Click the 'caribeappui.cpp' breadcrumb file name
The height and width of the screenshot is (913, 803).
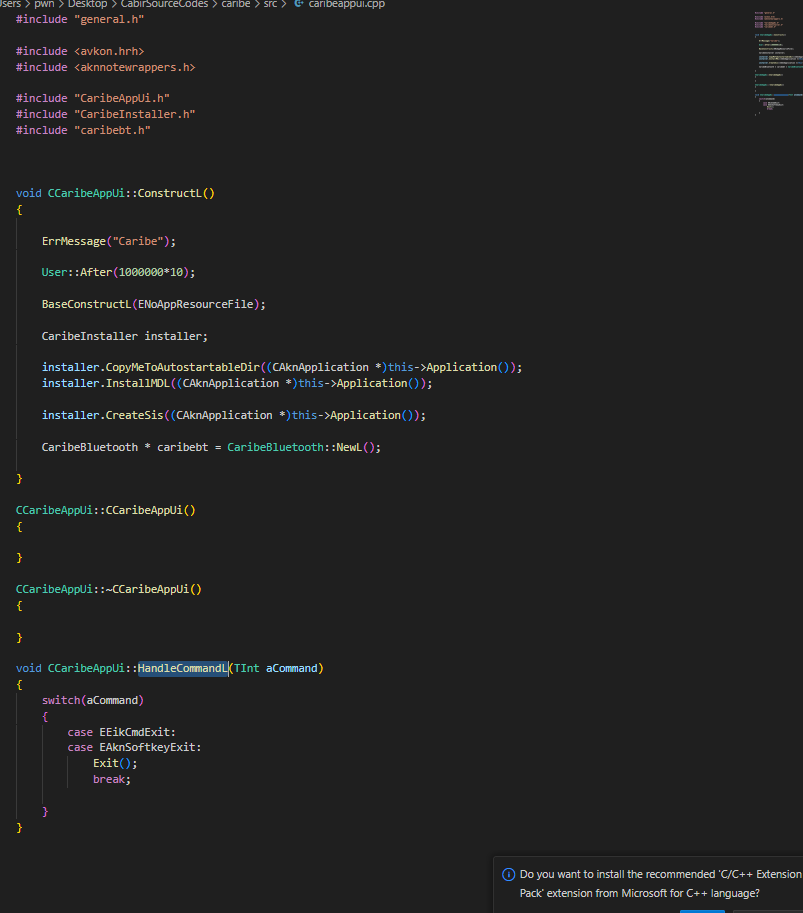(346, 3)
